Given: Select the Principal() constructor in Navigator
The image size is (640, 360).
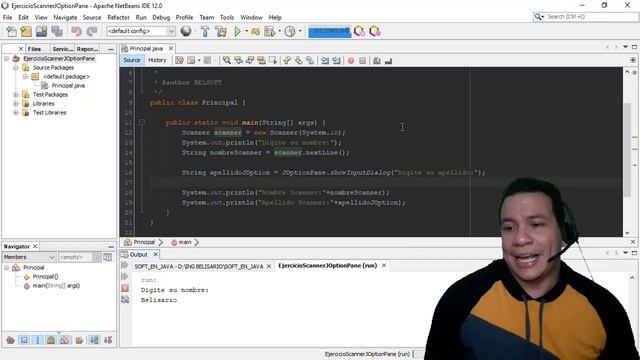Looking at the screenshot, I should click(45, 277).
